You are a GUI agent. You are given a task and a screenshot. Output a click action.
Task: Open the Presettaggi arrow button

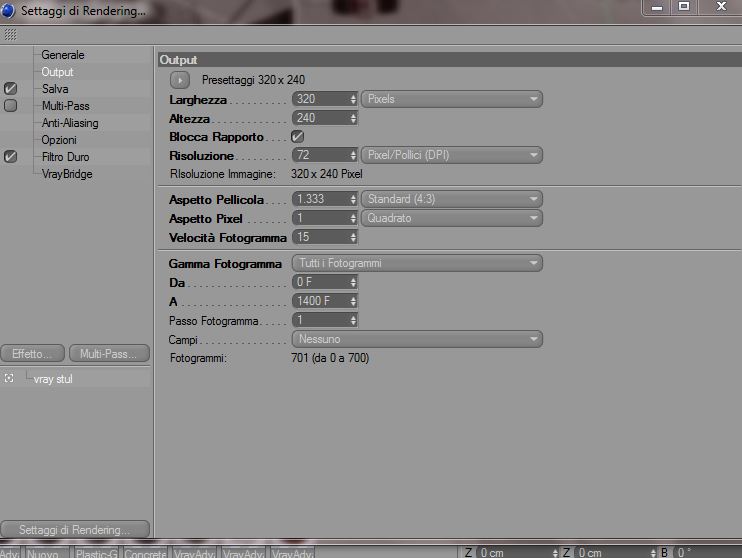click(x=180, y=80)
